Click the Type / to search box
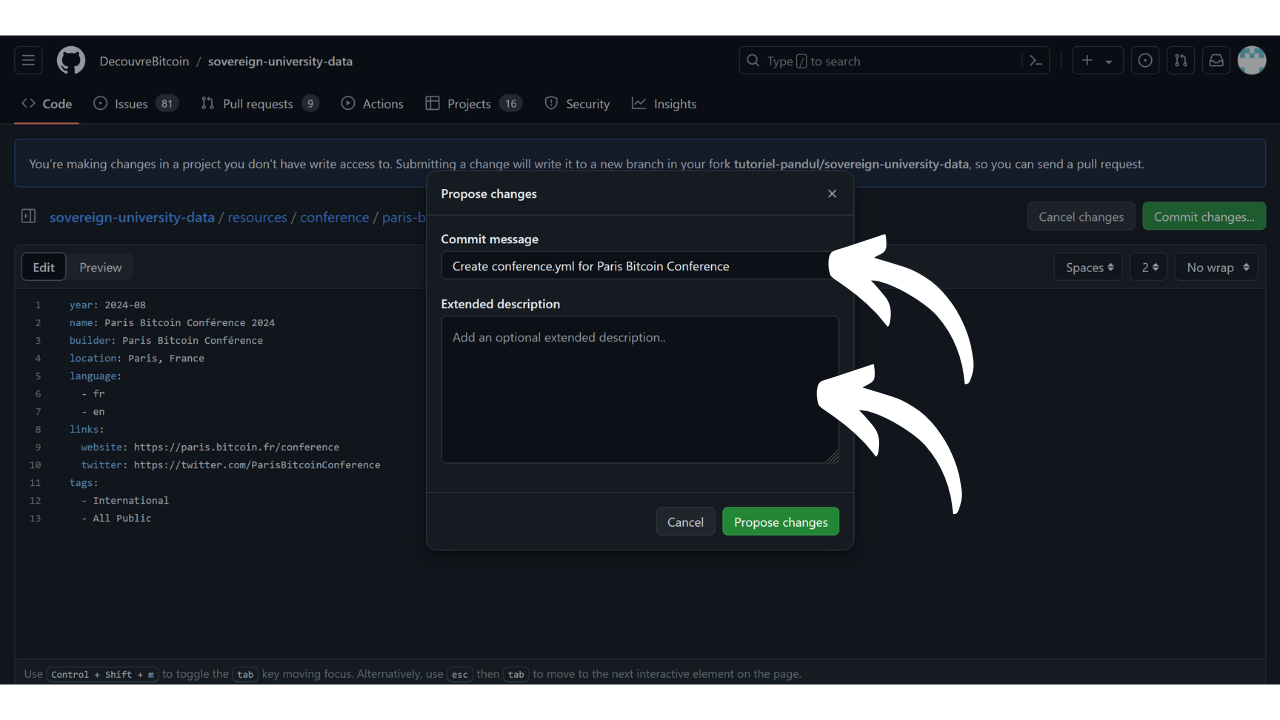1280x720 pixels. pyautogui.click(x=880, y=61)
